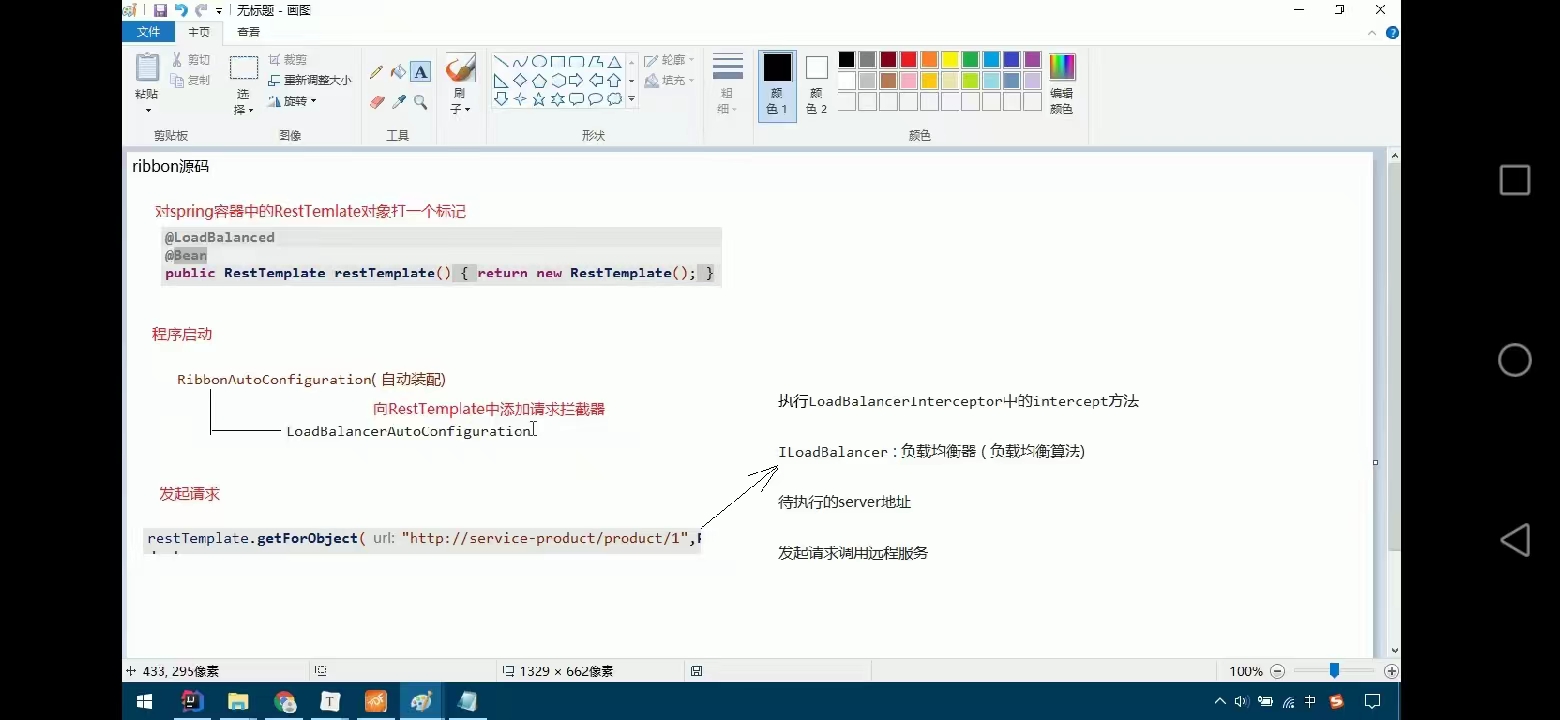Open the File (文件) menu

coord(148,32)
